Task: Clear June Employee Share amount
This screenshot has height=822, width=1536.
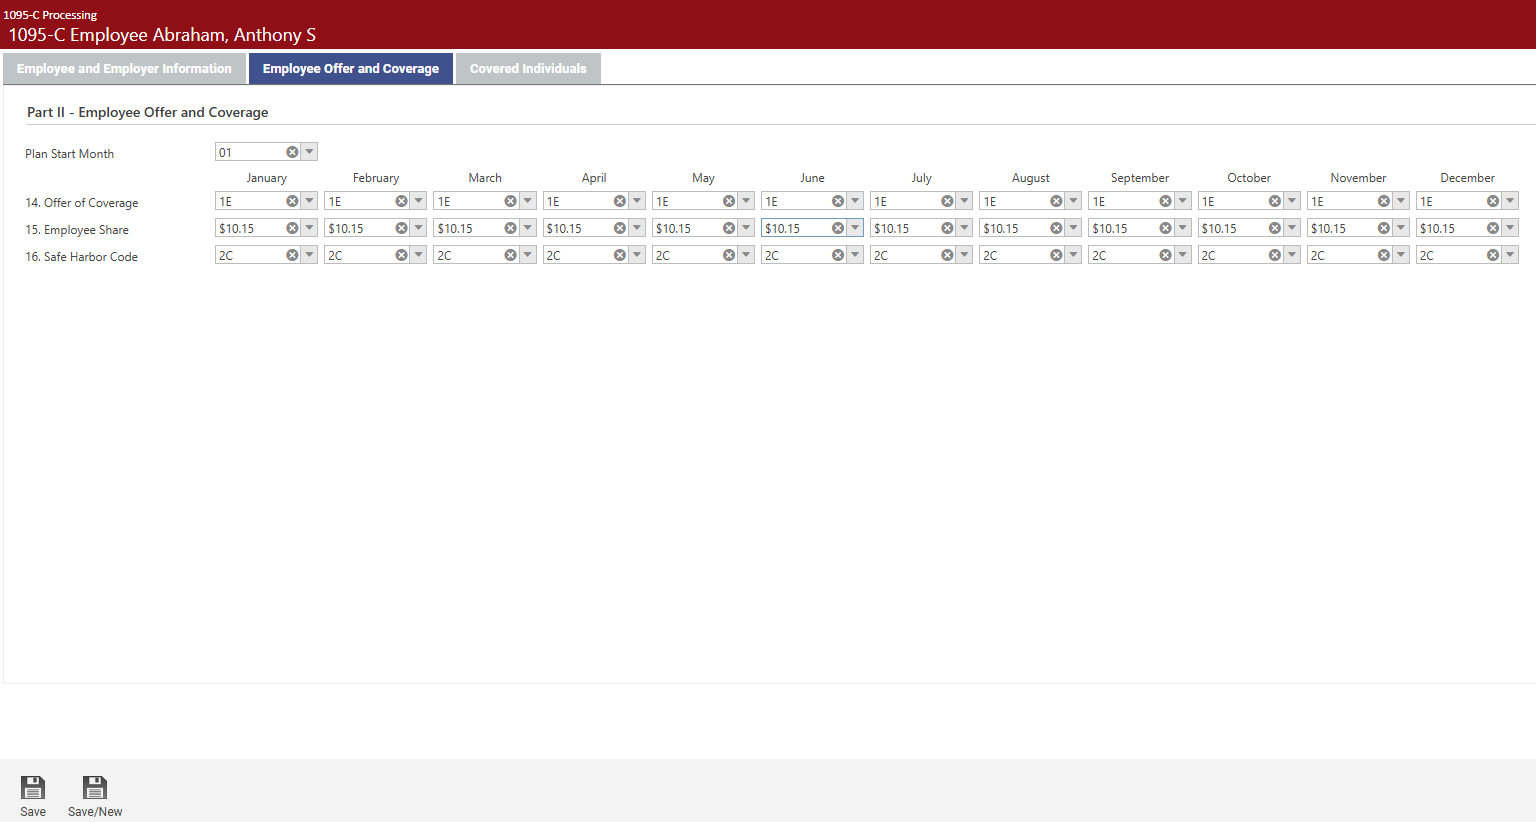Action: click(x=838, y=228)
